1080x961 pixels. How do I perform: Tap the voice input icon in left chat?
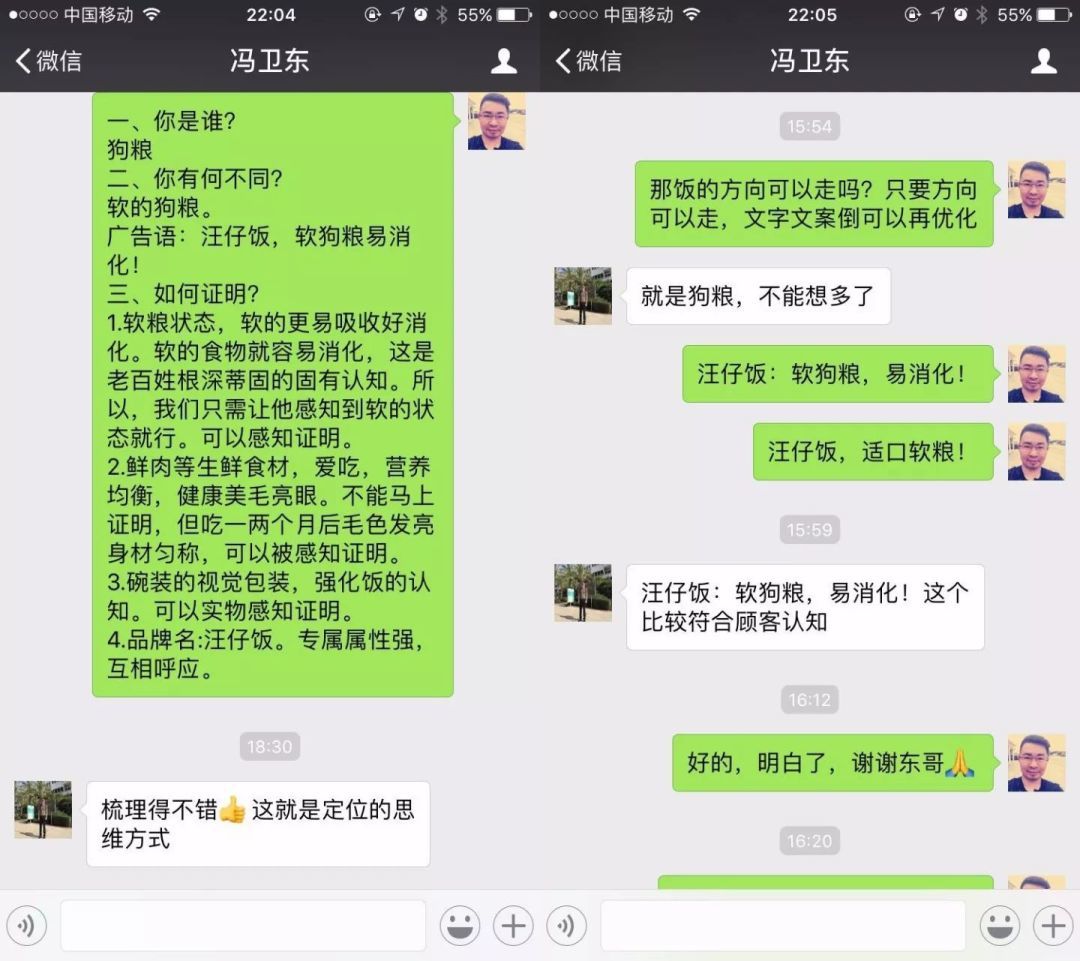[x=26, y=925]
